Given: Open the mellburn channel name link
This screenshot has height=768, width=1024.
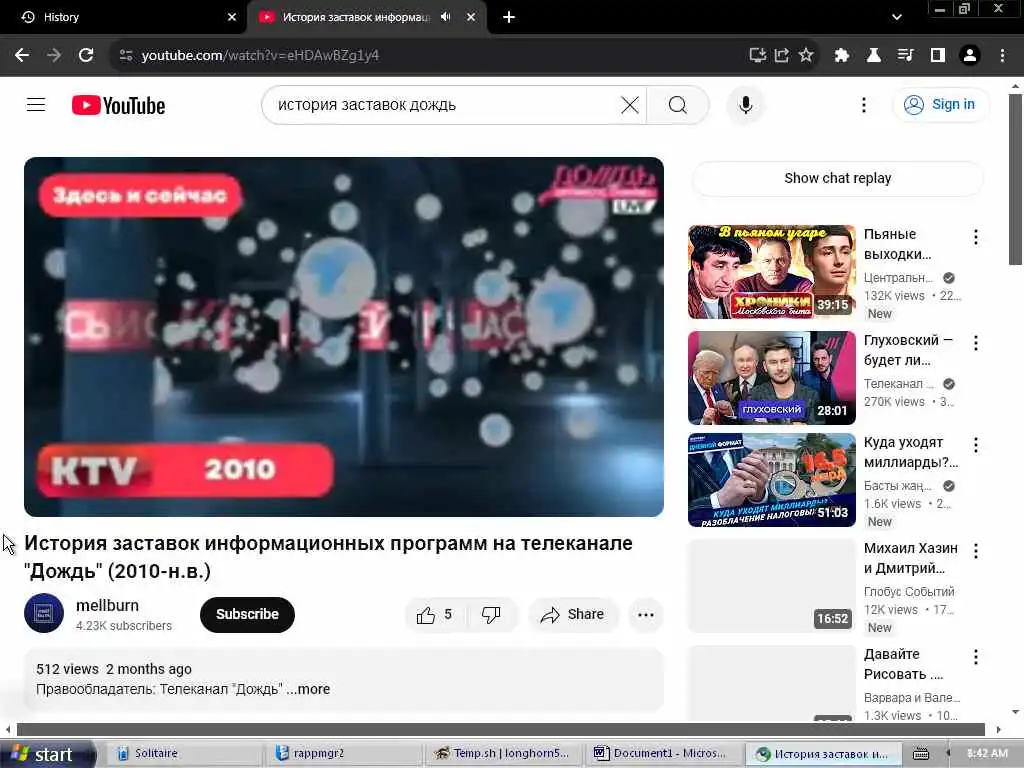Looking at the screenshot, I should 107,605.
